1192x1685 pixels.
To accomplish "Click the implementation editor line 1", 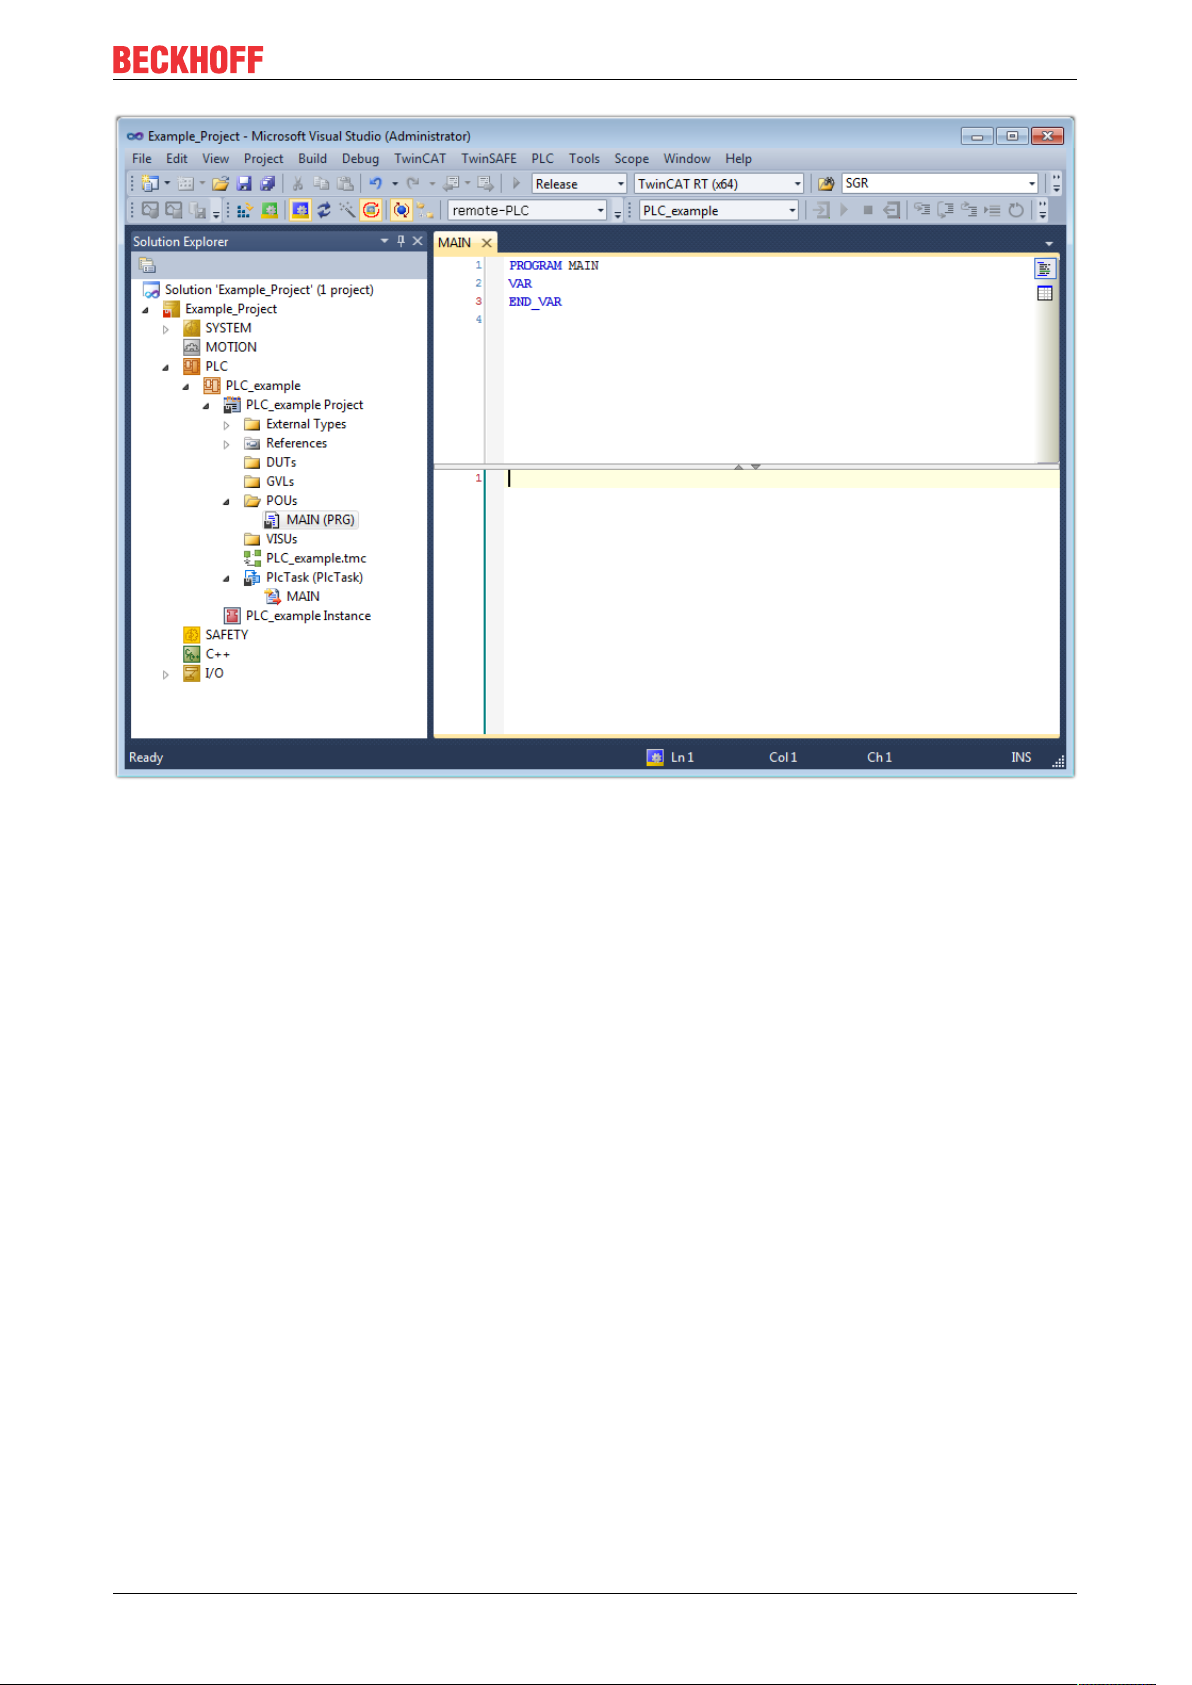I will 780,479.
